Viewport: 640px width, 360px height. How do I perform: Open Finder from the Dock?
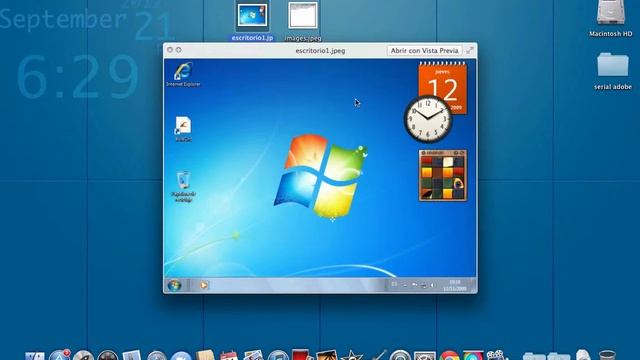(35, 356)
